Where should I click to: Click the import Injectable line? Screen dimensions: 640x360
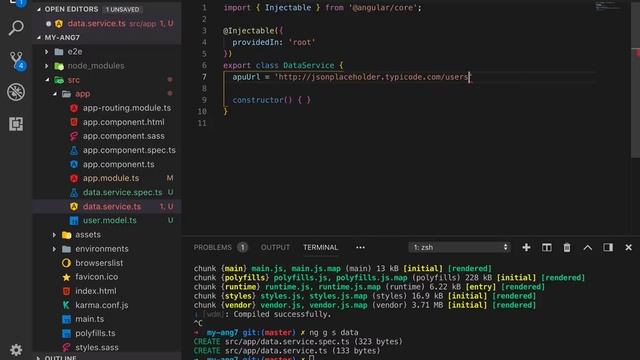[322, 8]
